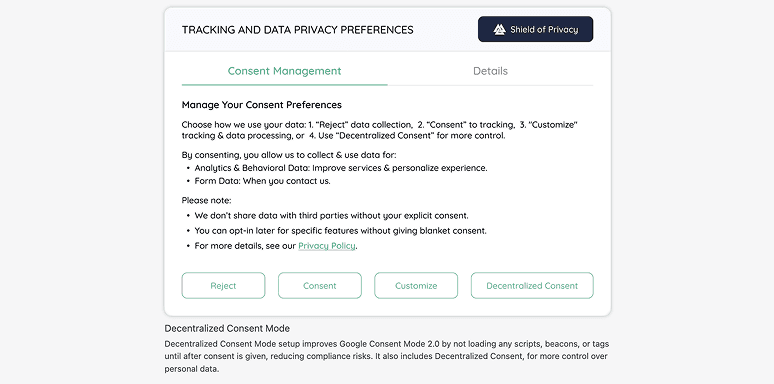
Task: Click the 'Form Data: When you contact us' bullet
Action: [262, 181]
